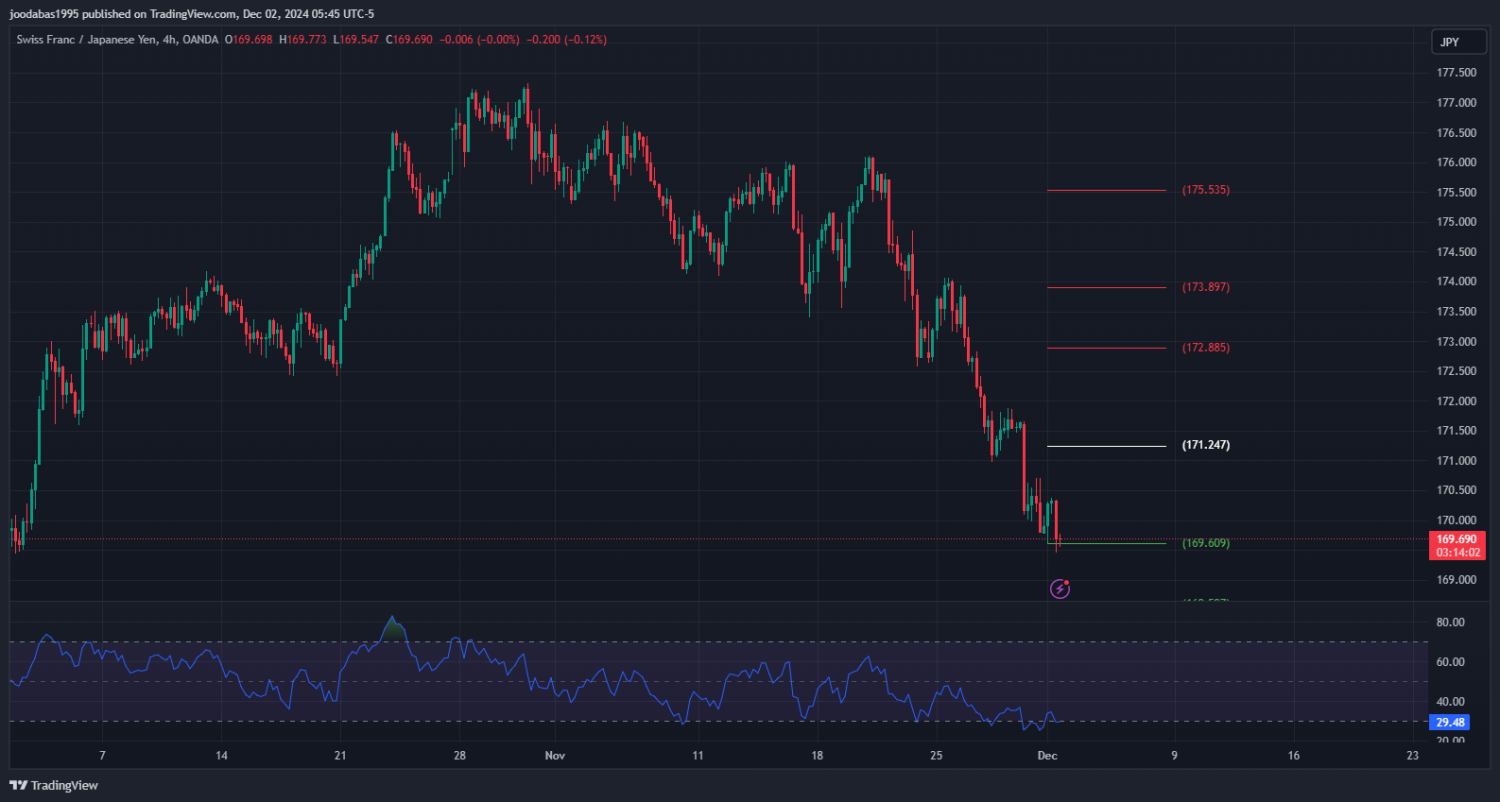Select the red 172.885 level label

(x=1206, y=348)
